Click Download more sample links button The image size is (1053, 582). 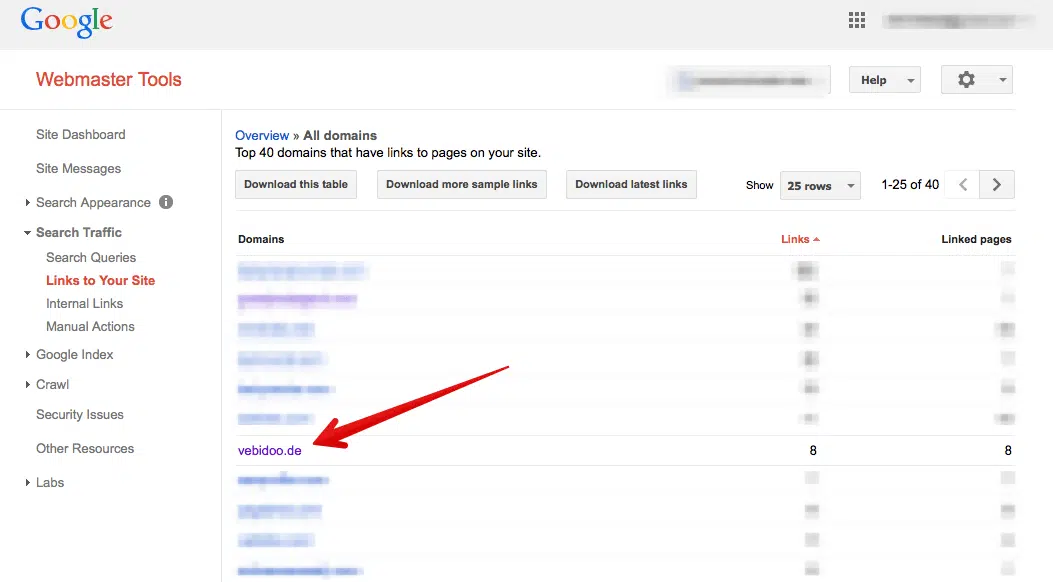[x=461, y=185]
